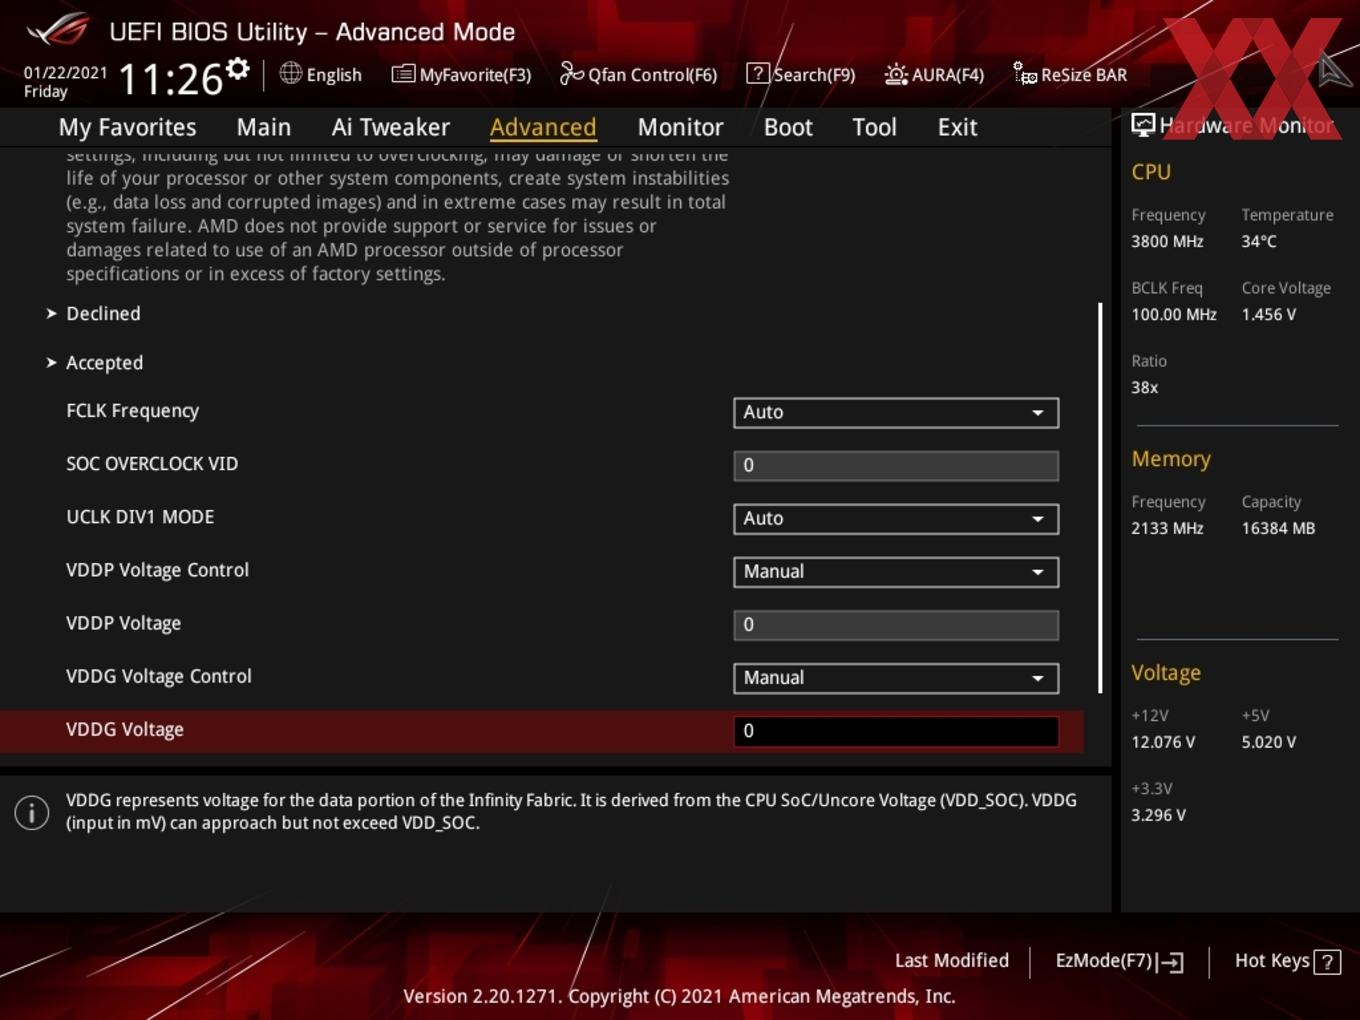Open UCLK DIV1 MODE dropdown
The width and height of the screenshot is (1360, 1020).
click(x=896, y=518)
